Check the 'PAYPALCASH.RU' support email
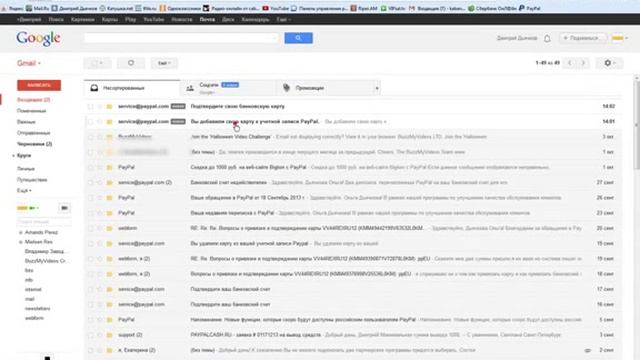Viewport: 640px width, 360px height. click(91, 335)
